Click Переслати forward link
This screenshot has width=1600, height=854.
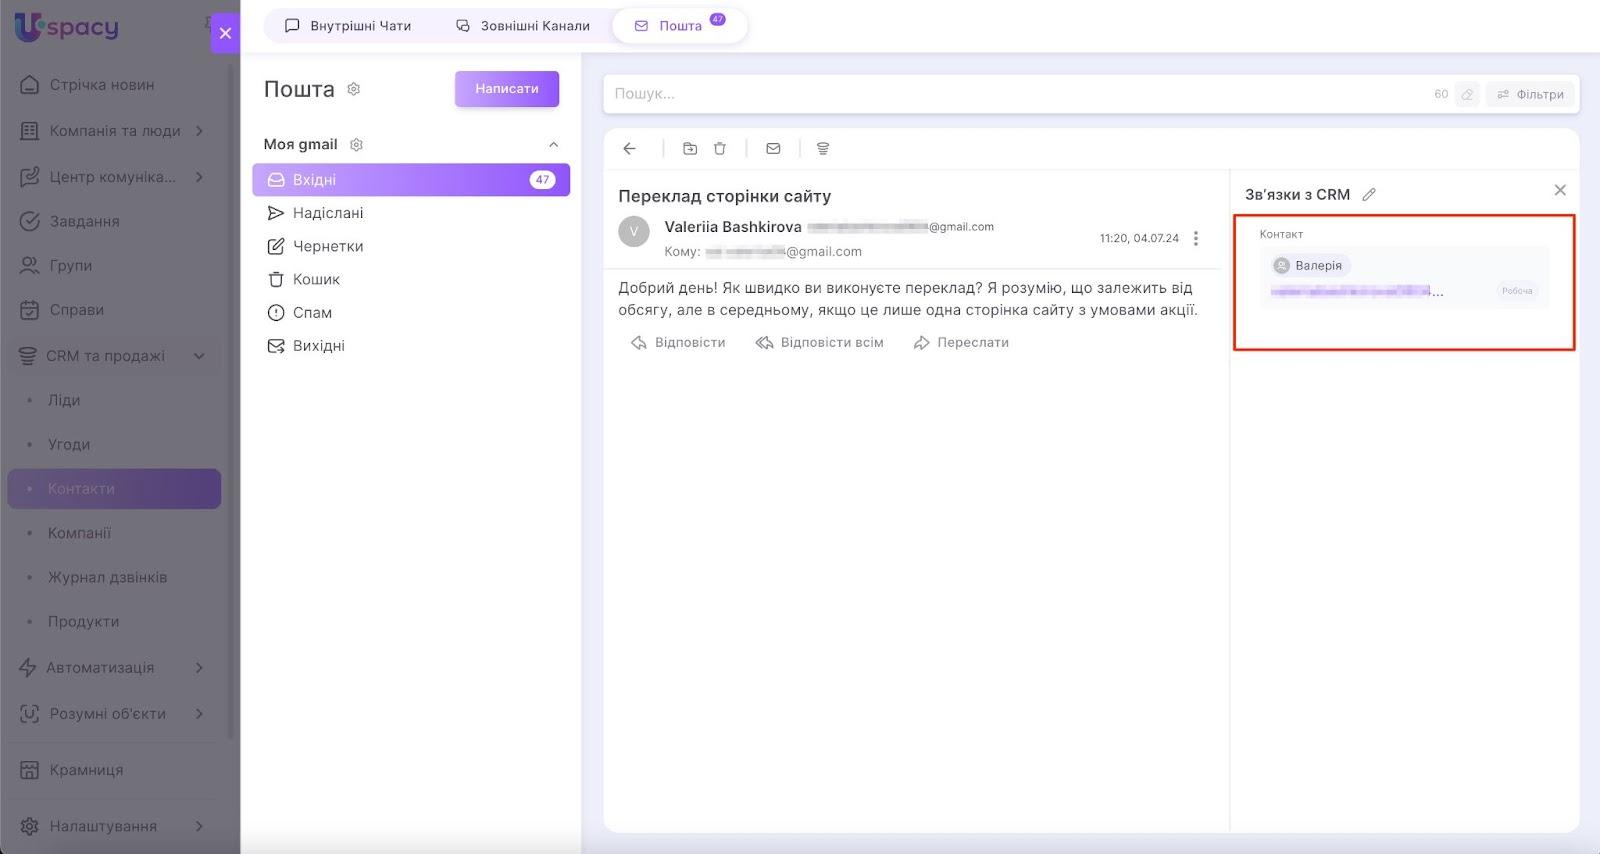(x=961, y=343)
